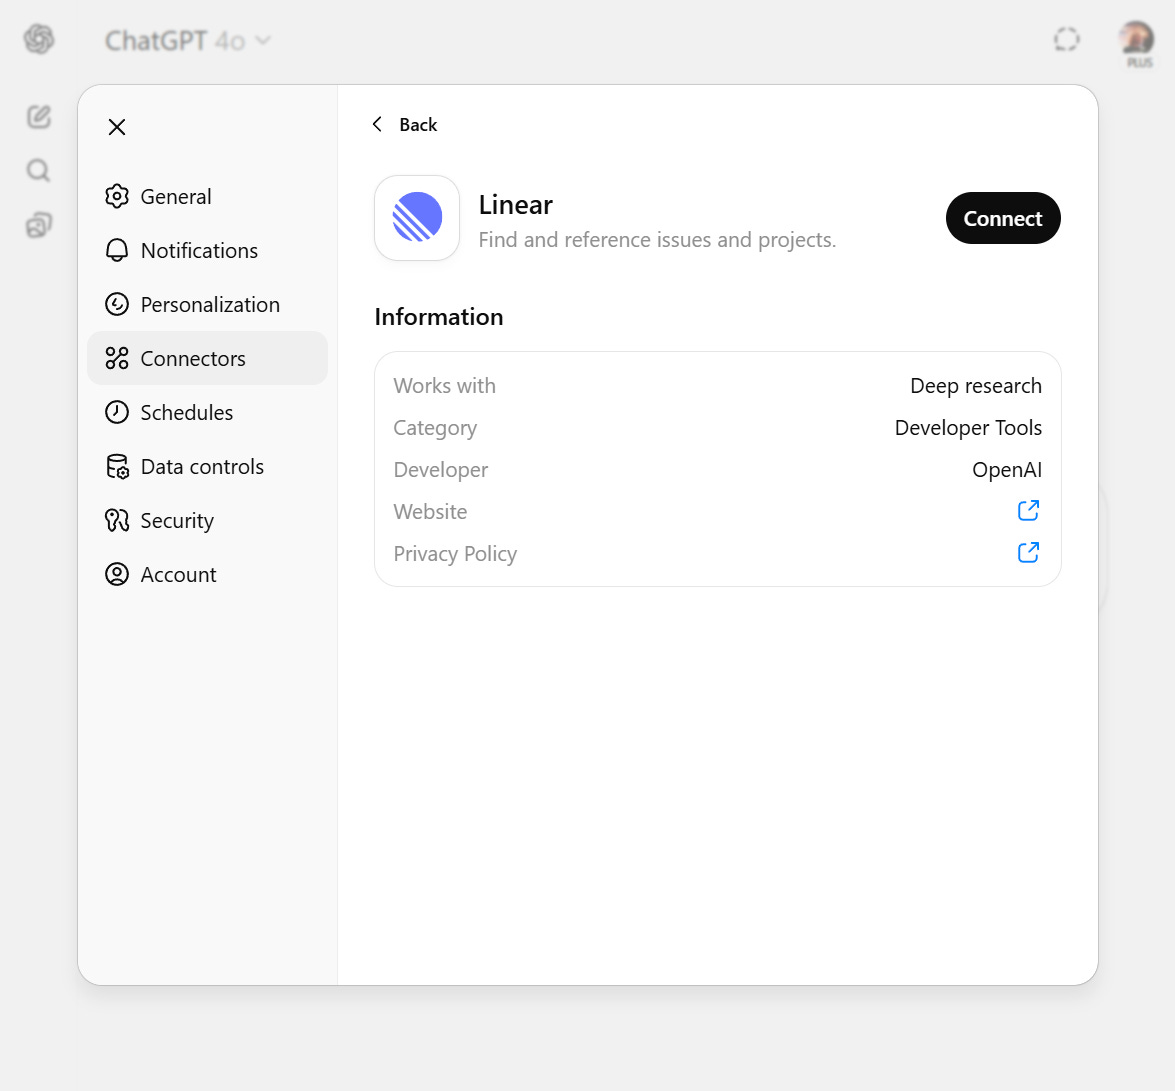Screen dimensions: 1175x1091
Task: Go to Security settings
Action: [x=208, y=520]
